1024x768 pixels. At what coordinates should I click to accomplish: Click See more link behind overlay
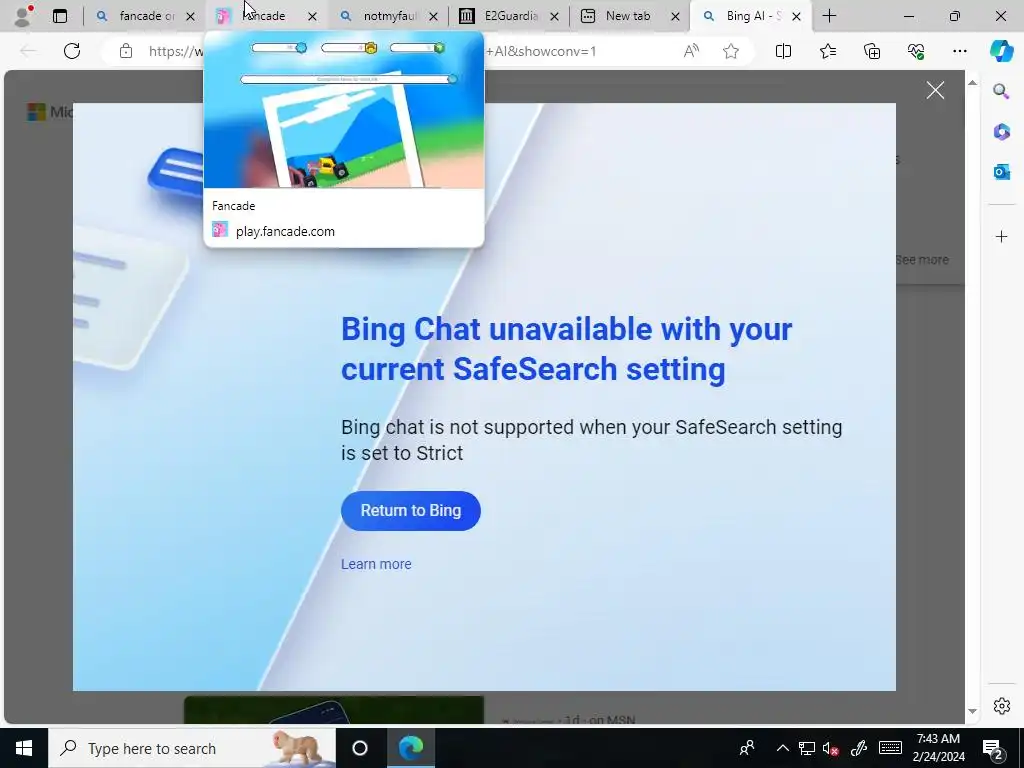[921, 260]
